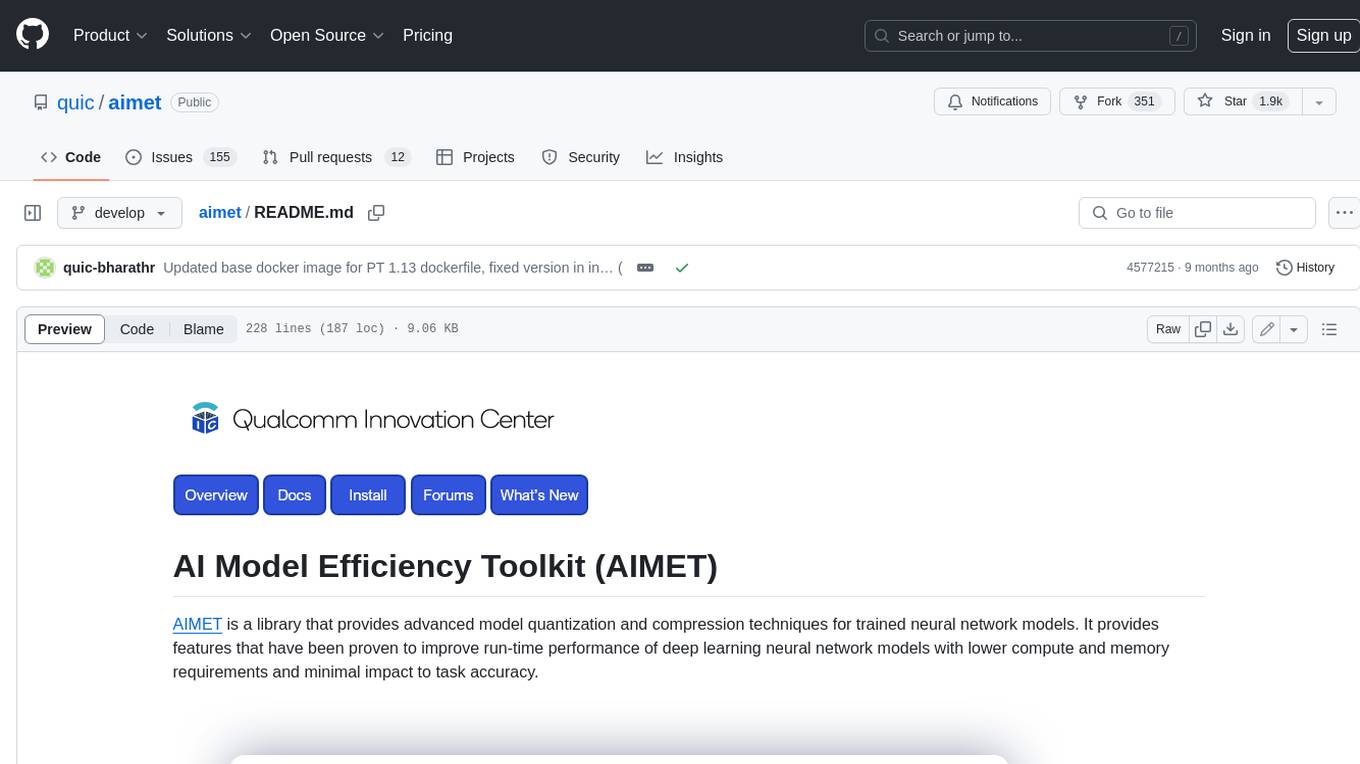Open the Issues tab
Viewport: 1360px width, 764px height.
click(x=179, y=157)
